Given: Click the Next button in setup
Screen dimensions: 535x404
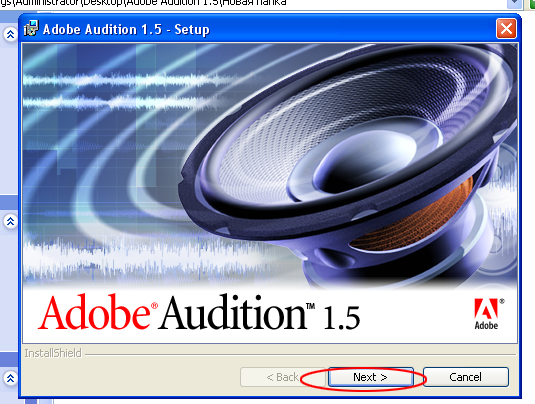Looking at the screenshot, I should pos(371,377).
